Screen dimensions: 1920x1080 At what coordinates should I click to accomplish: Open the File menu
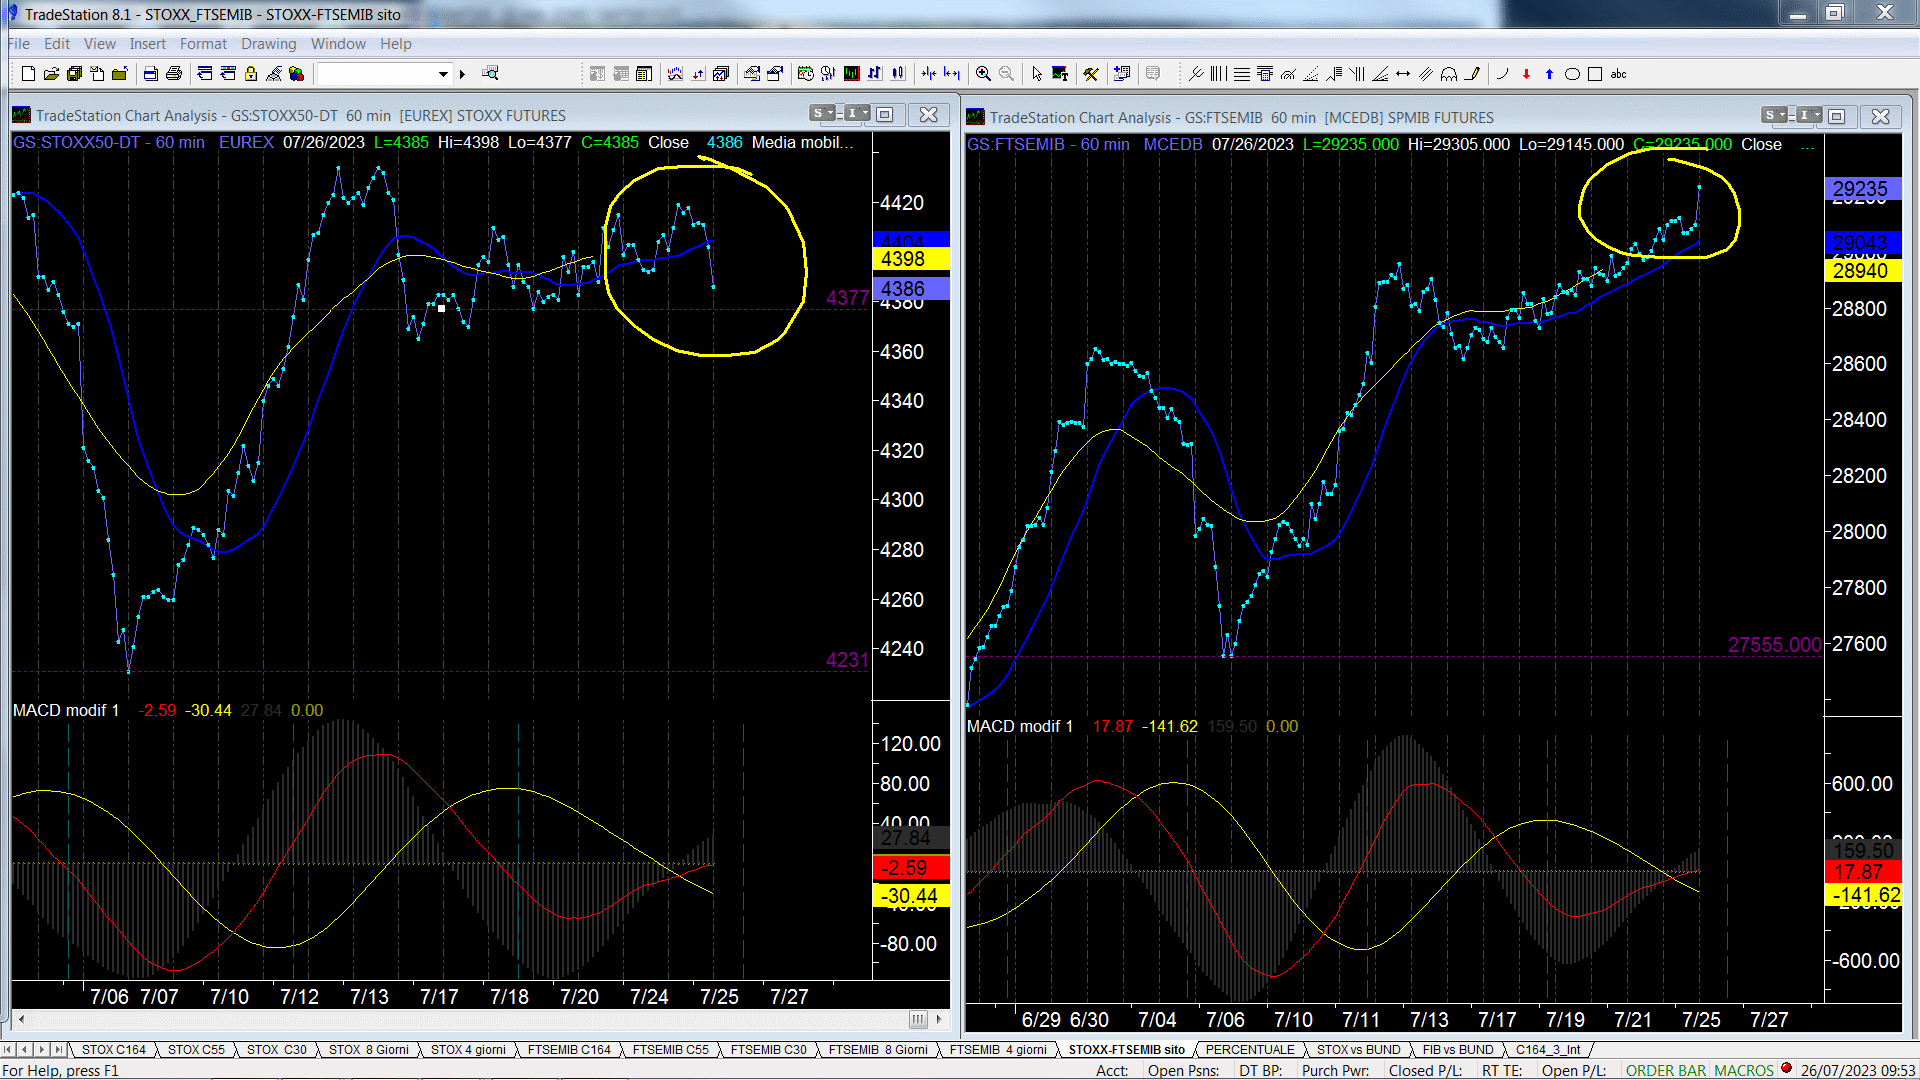[x=19, y=44]
